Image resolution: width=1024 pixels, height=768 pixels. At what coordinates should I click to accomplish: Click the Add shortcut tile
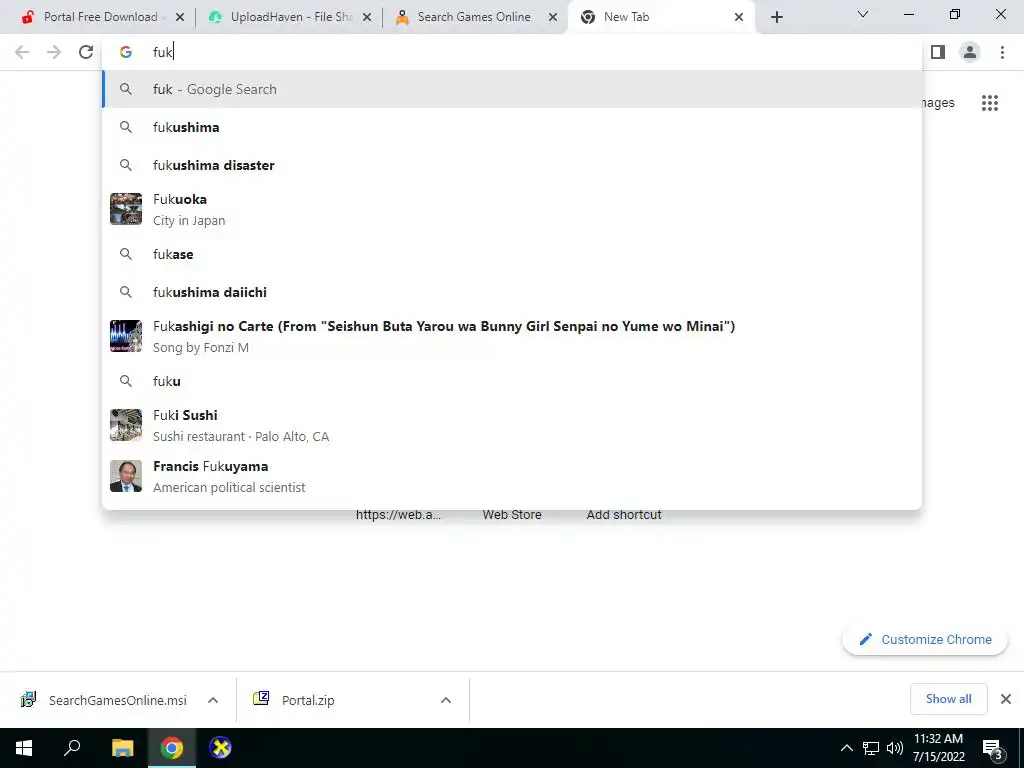(x=624, y=515)
